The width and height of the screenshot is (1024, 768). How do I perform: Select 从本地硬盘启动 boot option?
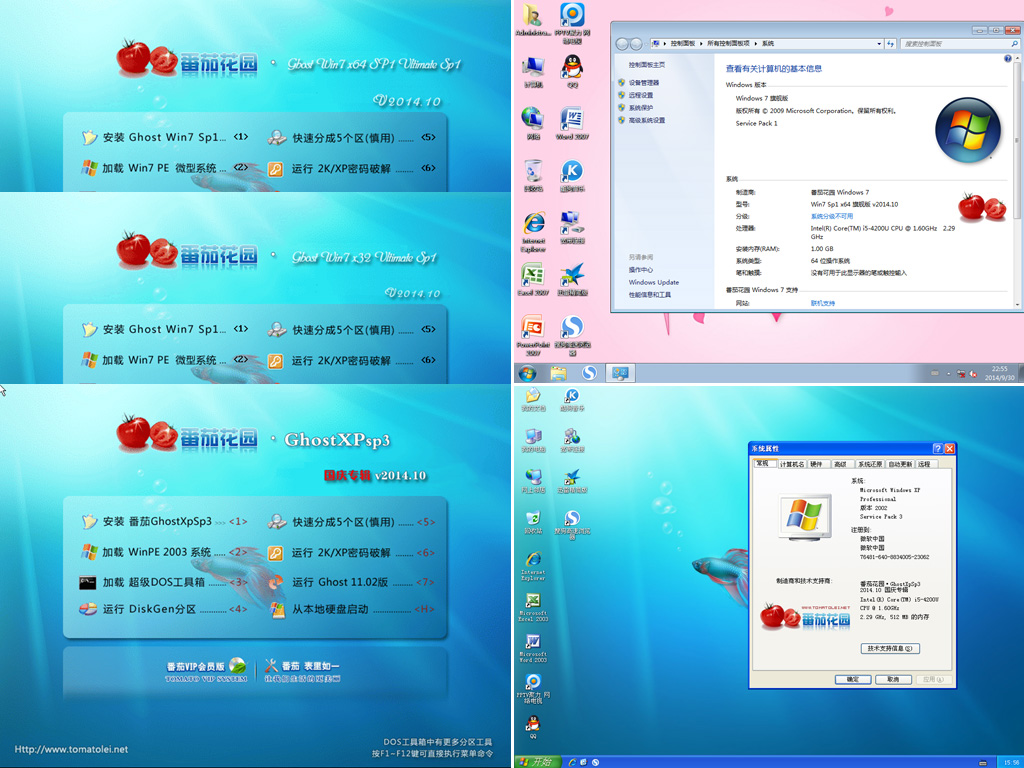coord(351,609)
